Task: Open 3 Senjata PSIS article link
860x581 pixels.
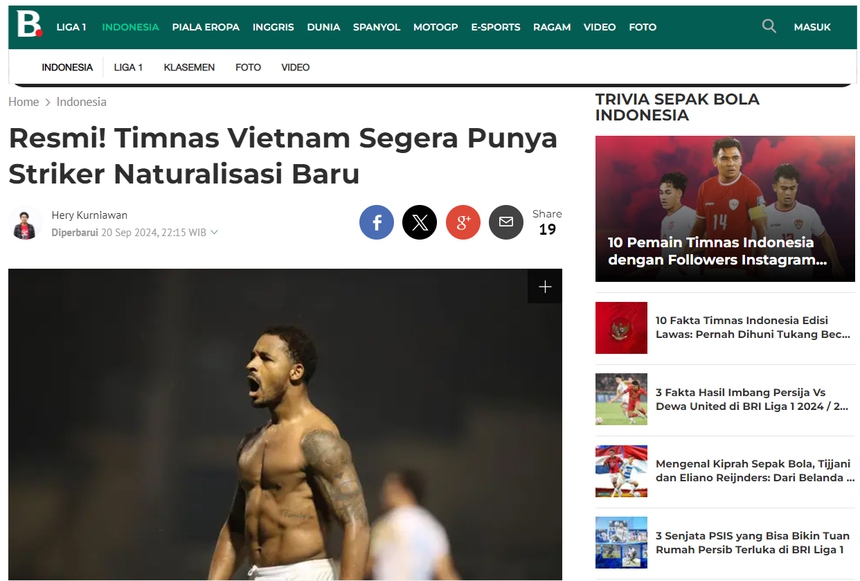Action: (752, 543)
